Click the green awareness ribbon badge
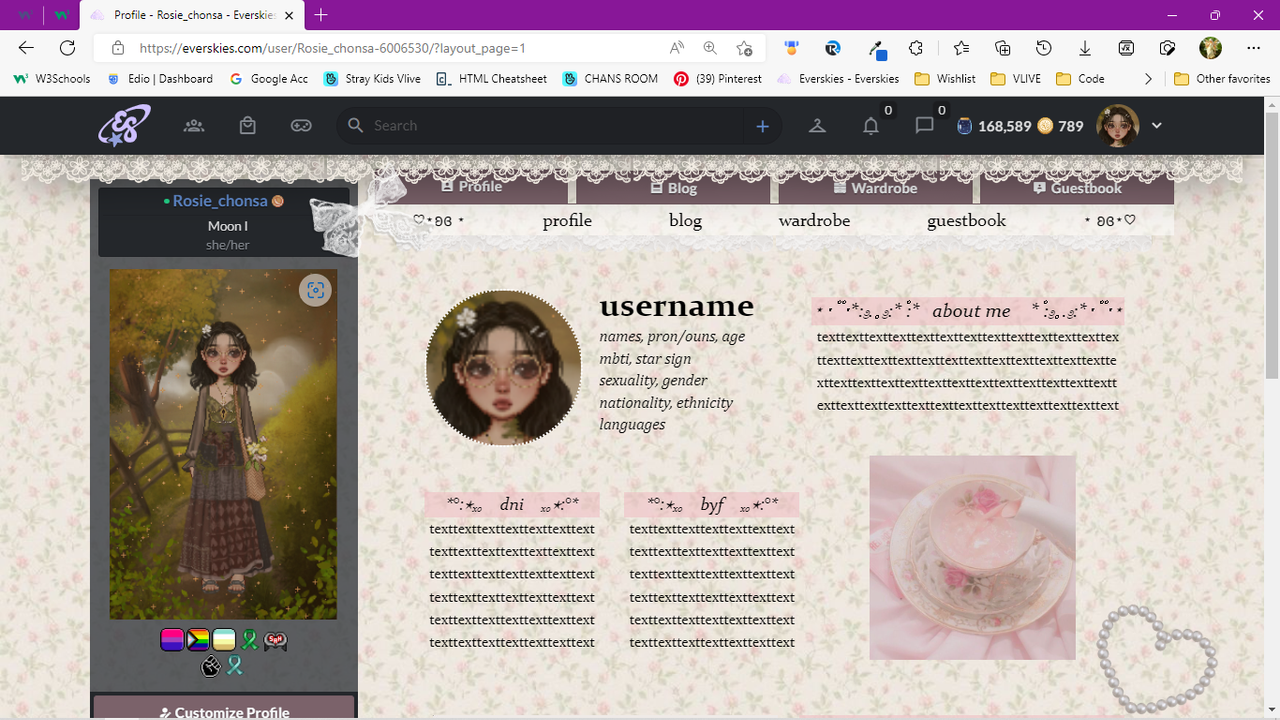The image size is (1280, 720). coord(249,639)
